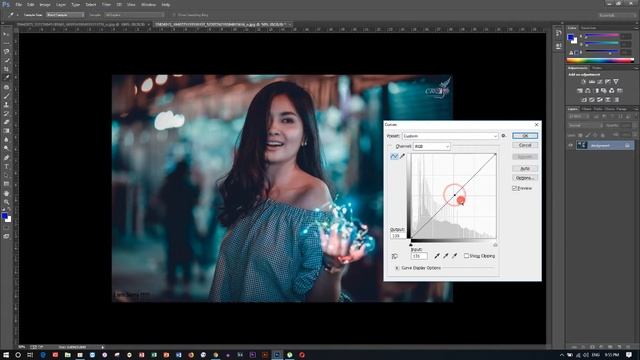Pick the white point eyedropper in Curves
Screen dimensions: 640x360
coord(454,256)
